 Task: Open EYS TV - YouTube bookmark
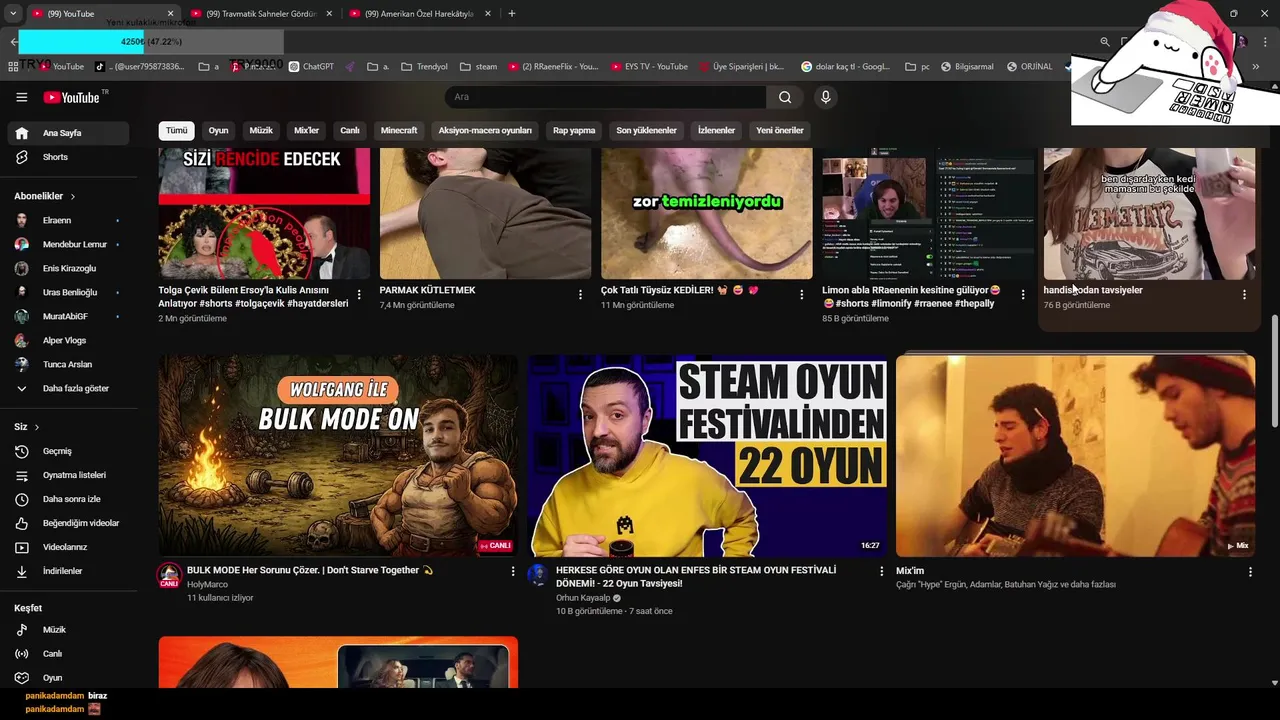coord(649,67)
